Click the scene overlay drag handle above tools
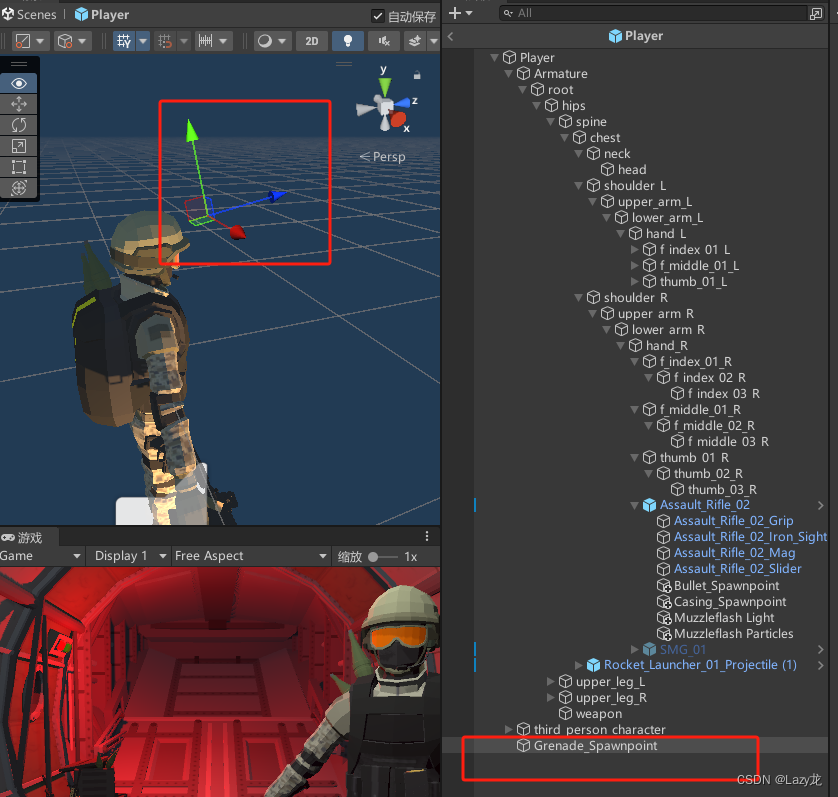The height and width of the screenshot is (797, 838). (19, 64)
